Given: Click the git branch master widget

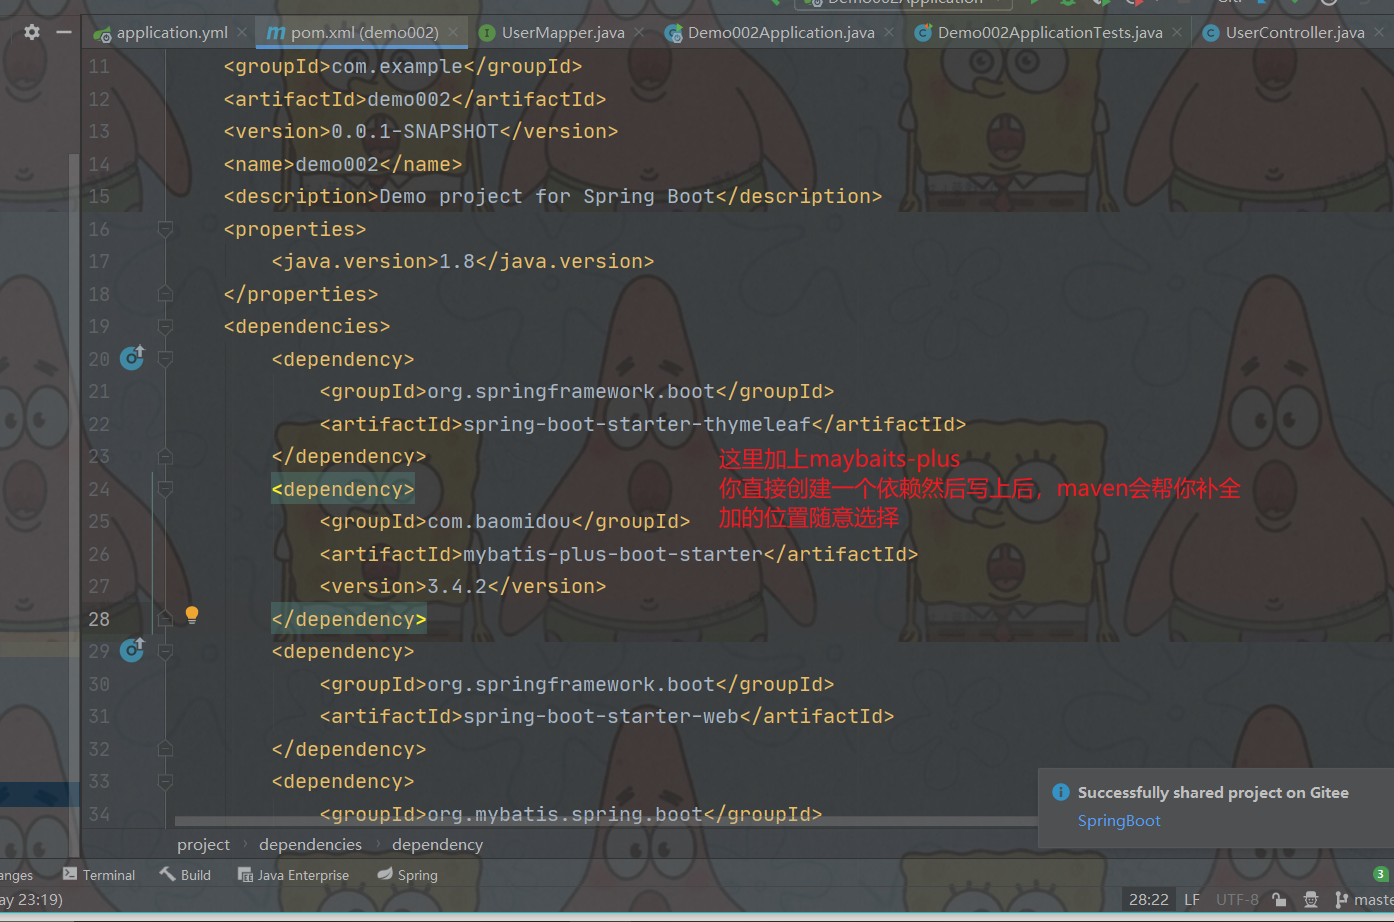Looking at the screenshot, I should point(1364,900).
